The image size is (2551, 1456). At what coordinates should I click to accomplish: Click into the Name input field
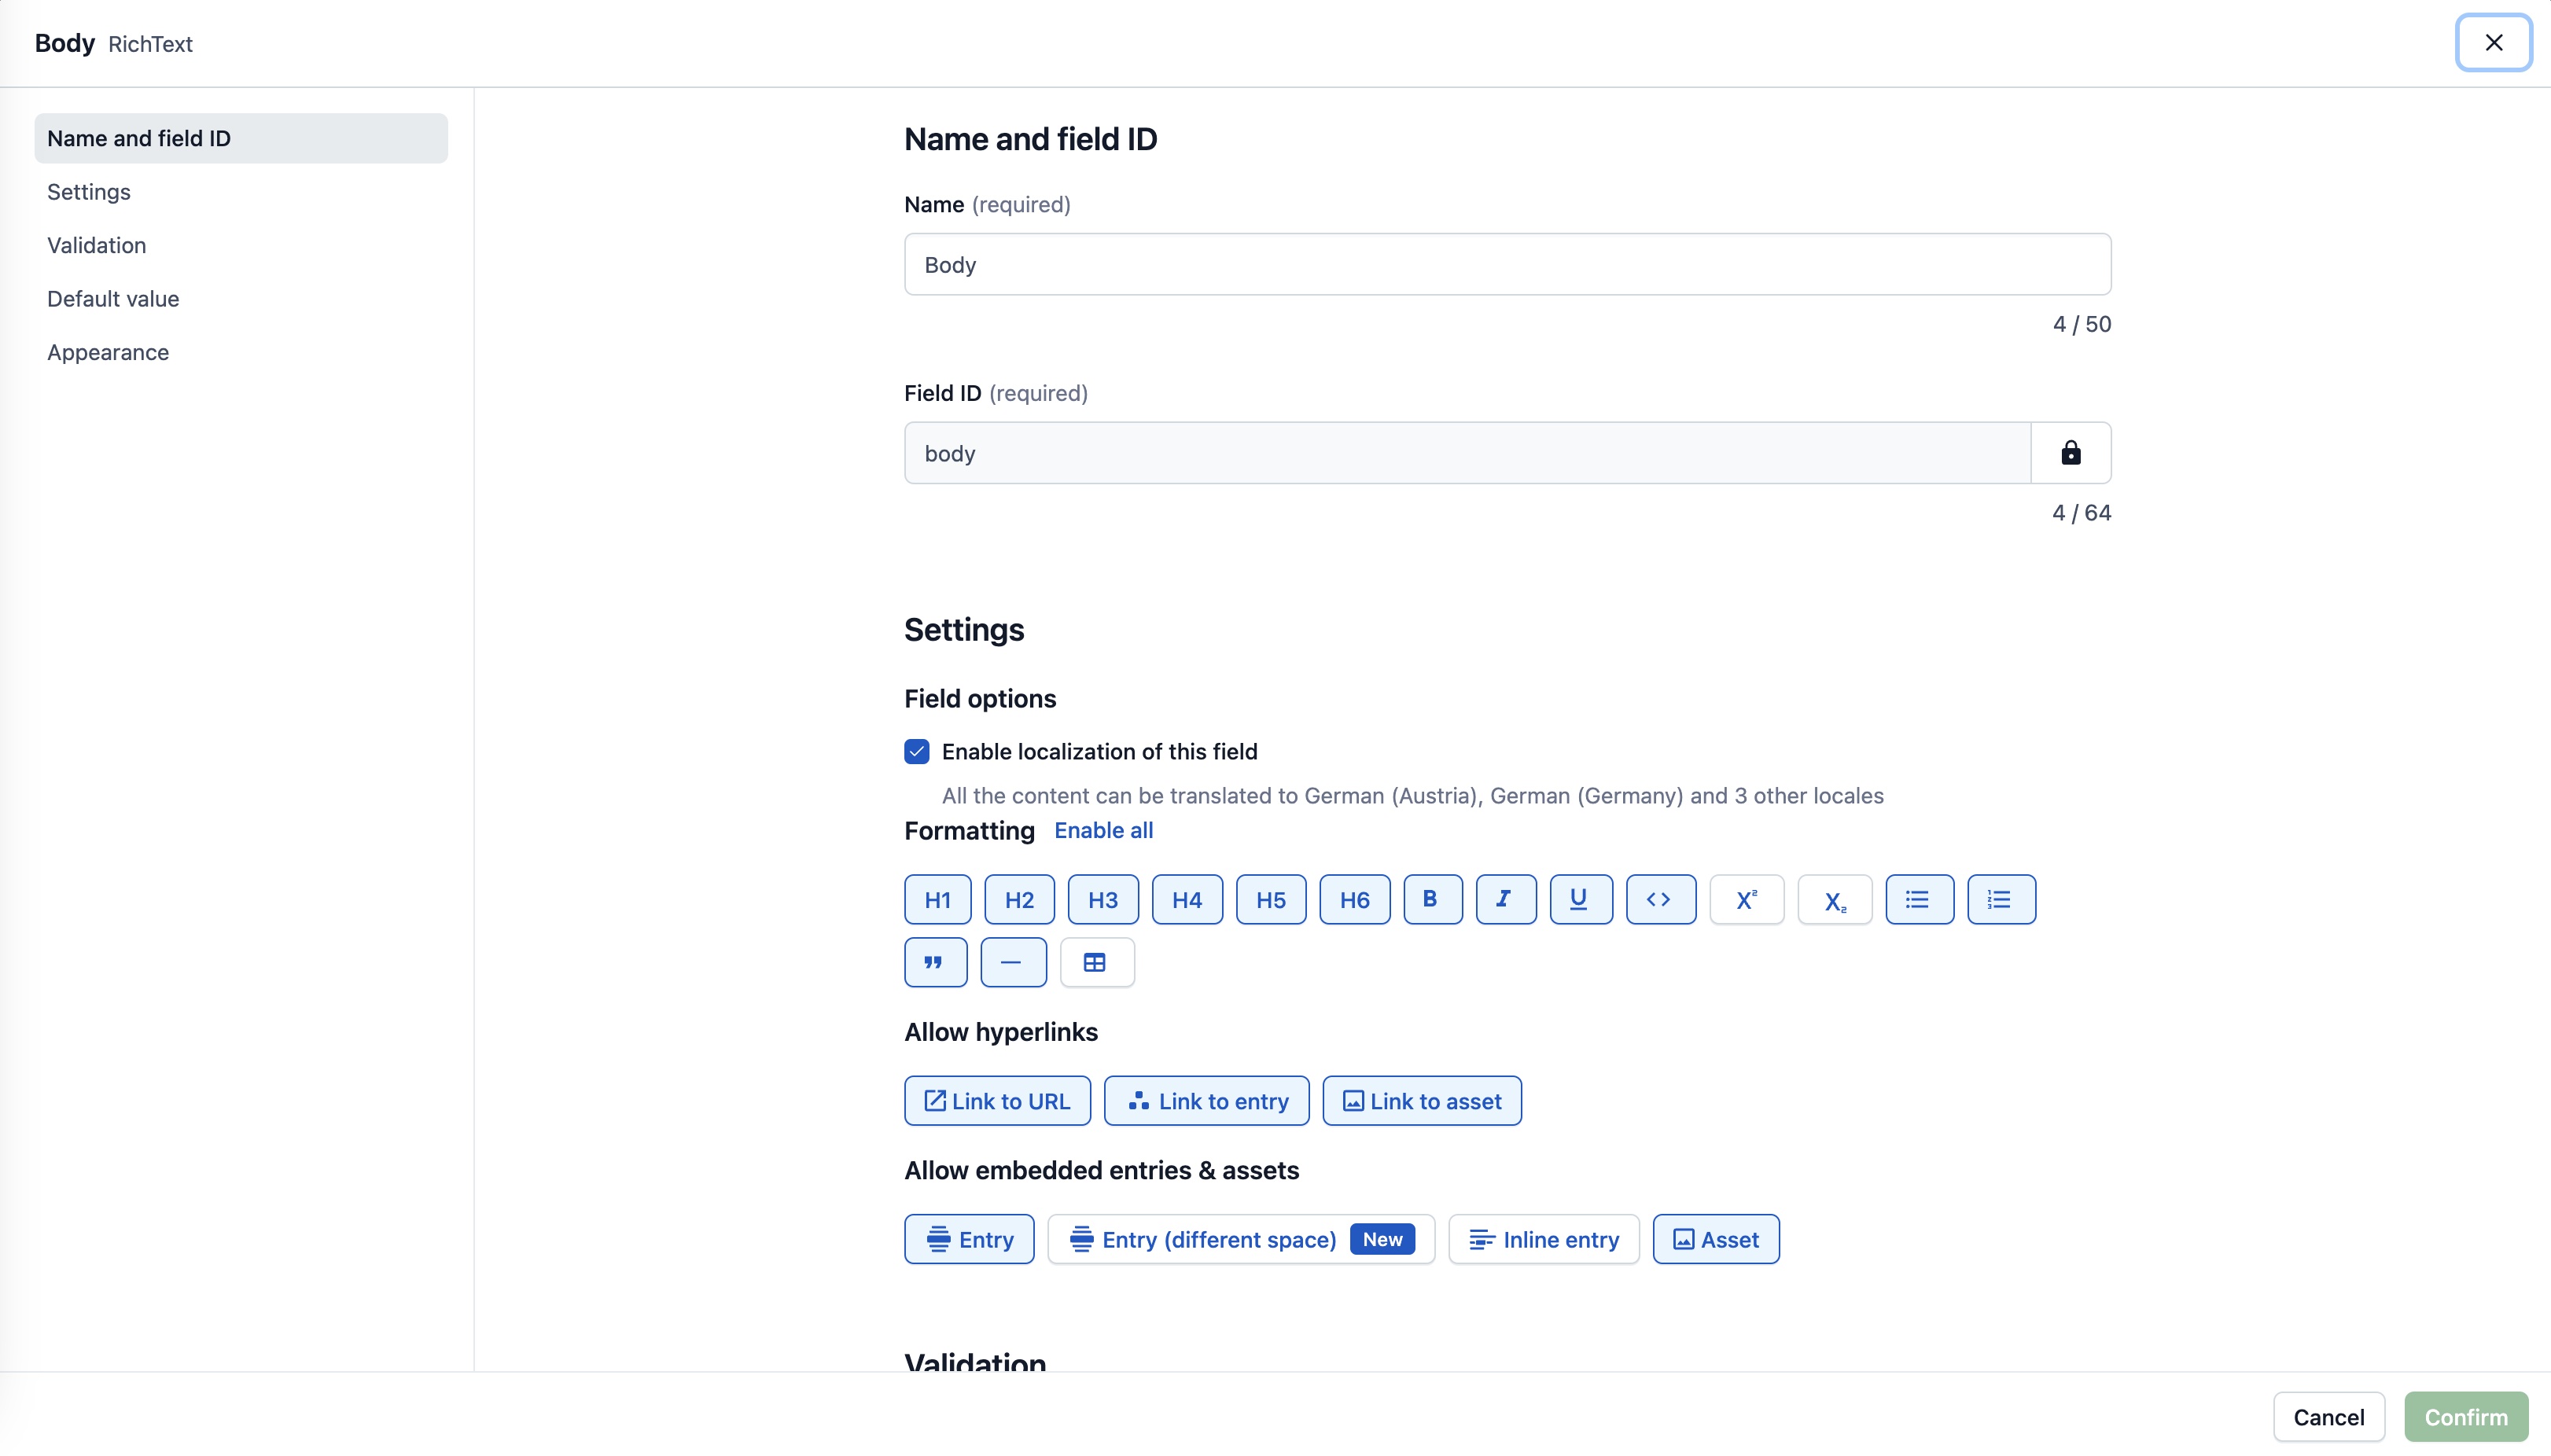1506,264
